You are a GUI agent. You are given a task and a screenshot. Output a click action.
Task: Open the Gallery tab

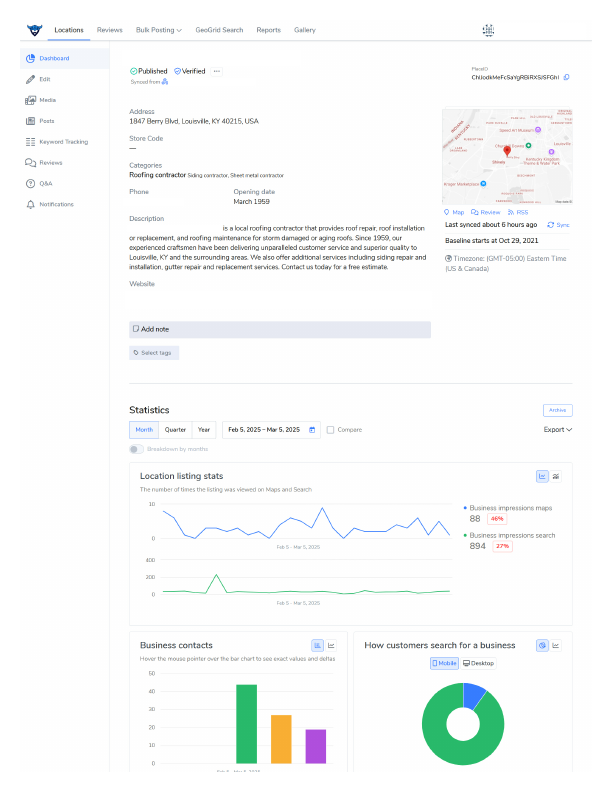305,30
